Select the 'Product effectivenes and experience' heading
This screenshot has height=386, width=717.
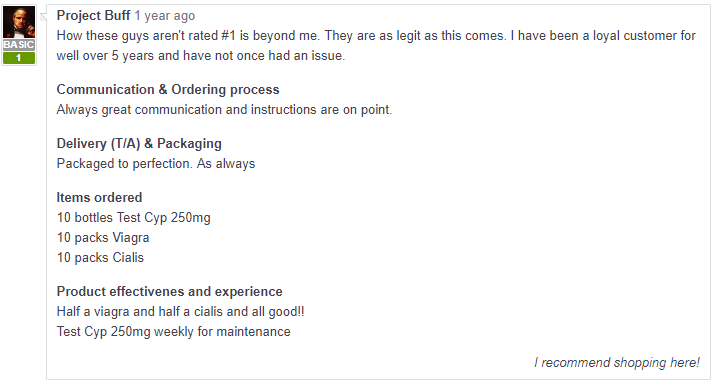[170, 292]
